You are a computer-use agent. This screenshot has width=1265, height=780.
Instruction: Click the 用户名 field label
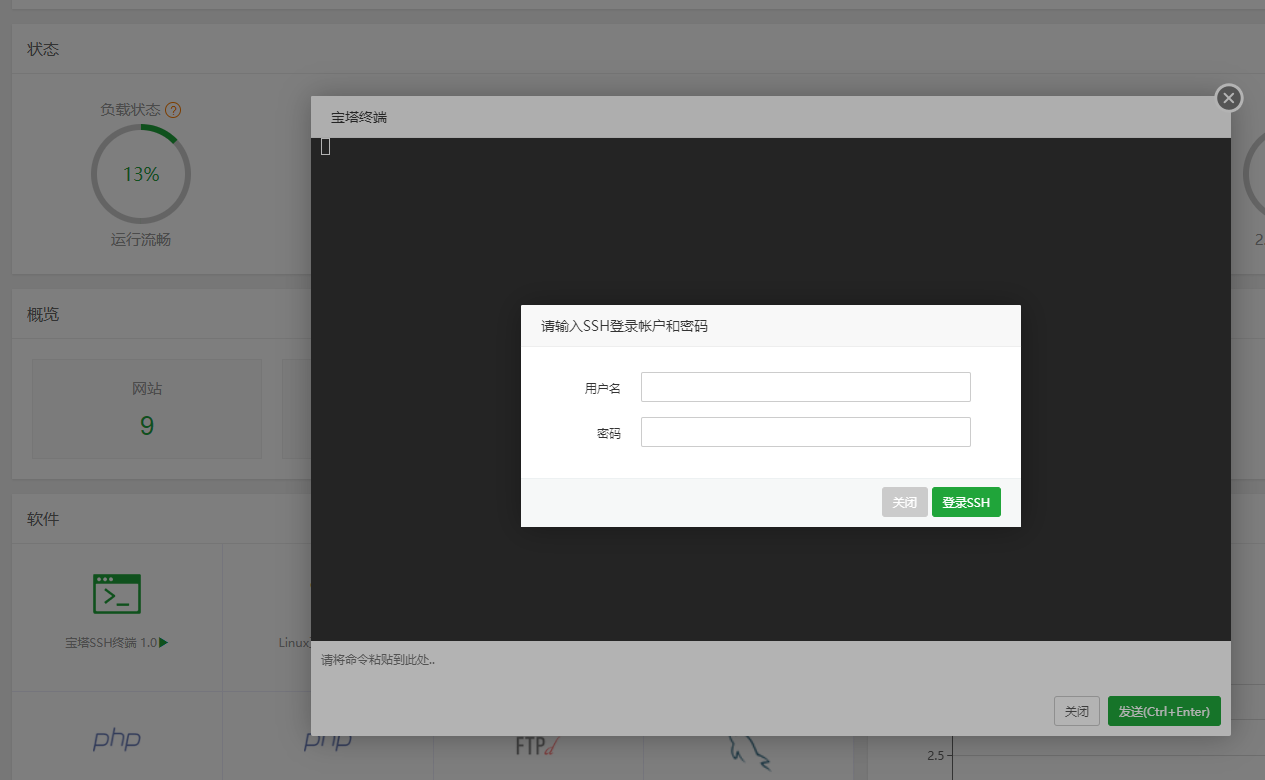[603, 388]
